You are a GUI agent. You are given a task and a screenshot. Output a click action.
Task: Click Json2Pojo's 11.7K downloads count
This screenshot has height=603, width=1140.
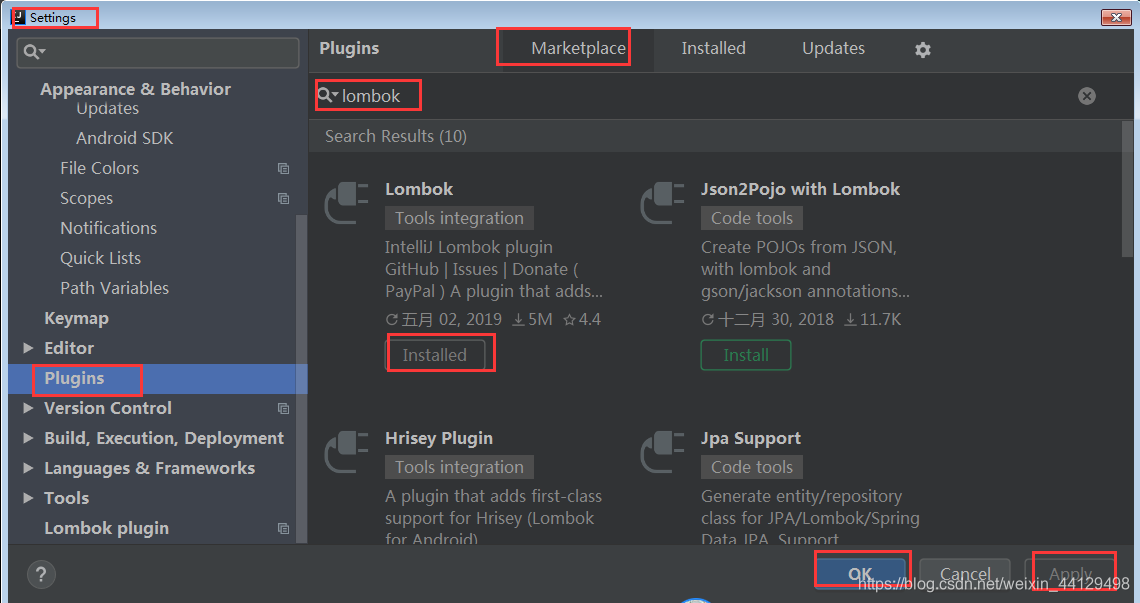[872, 319]
